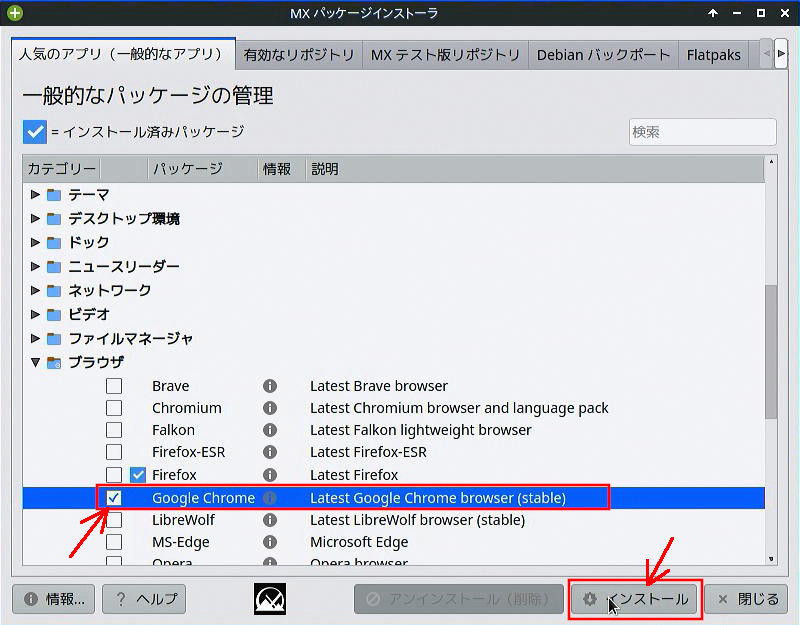Click the always-on-top arrow in title bar
Screen dimensions: 800x625
713,13
